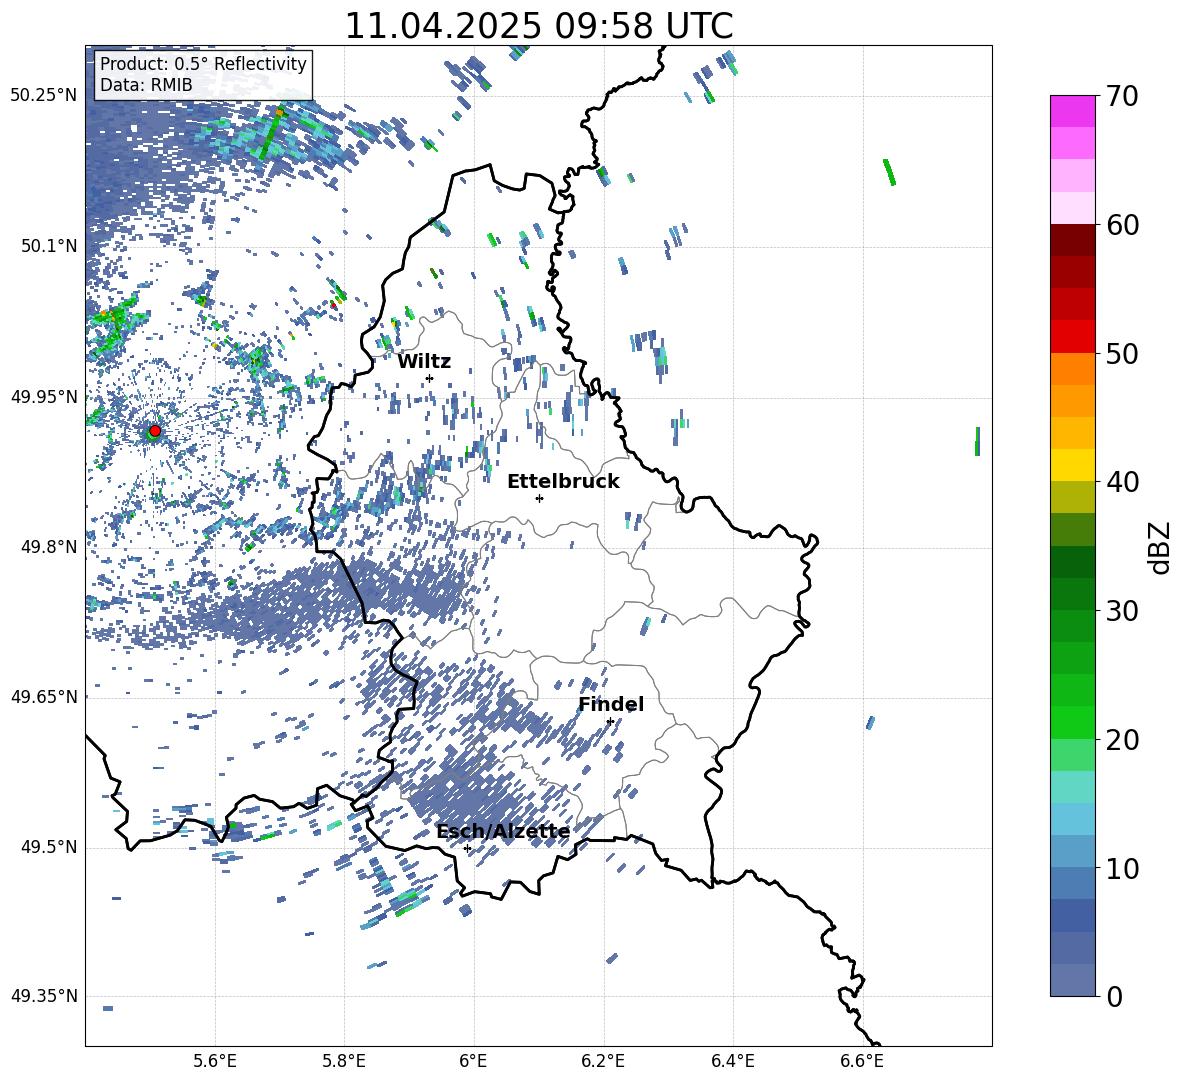The height and width of the screenshot is (1081, 1184).
Task: Click the 0 value on colorbar
Action: [1114, 996]
